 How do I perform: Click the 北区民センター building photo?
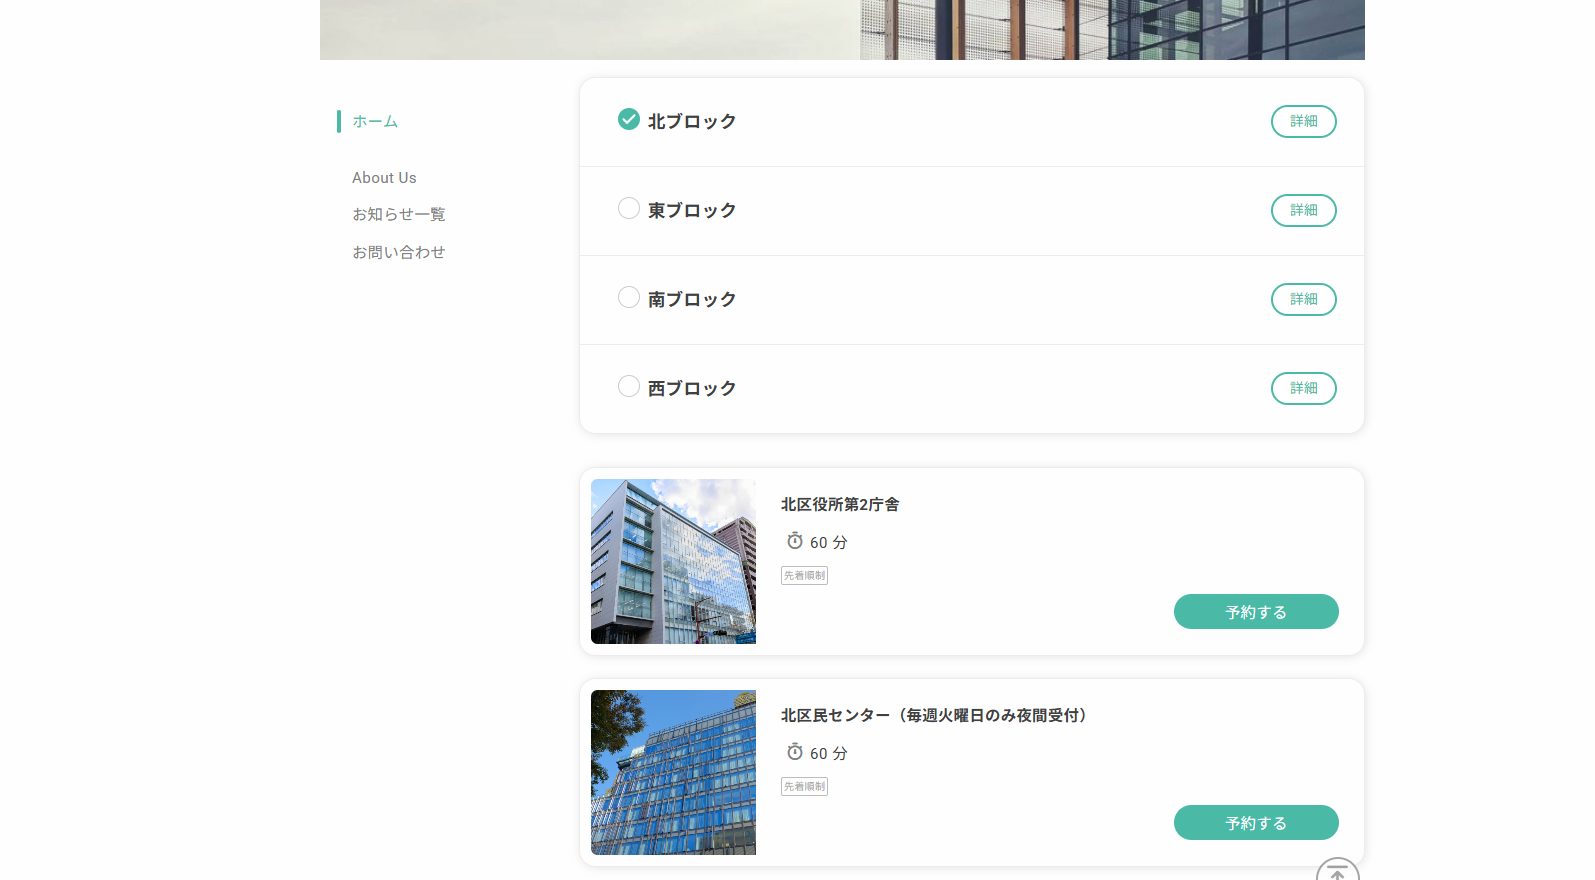tap(673, 772)
